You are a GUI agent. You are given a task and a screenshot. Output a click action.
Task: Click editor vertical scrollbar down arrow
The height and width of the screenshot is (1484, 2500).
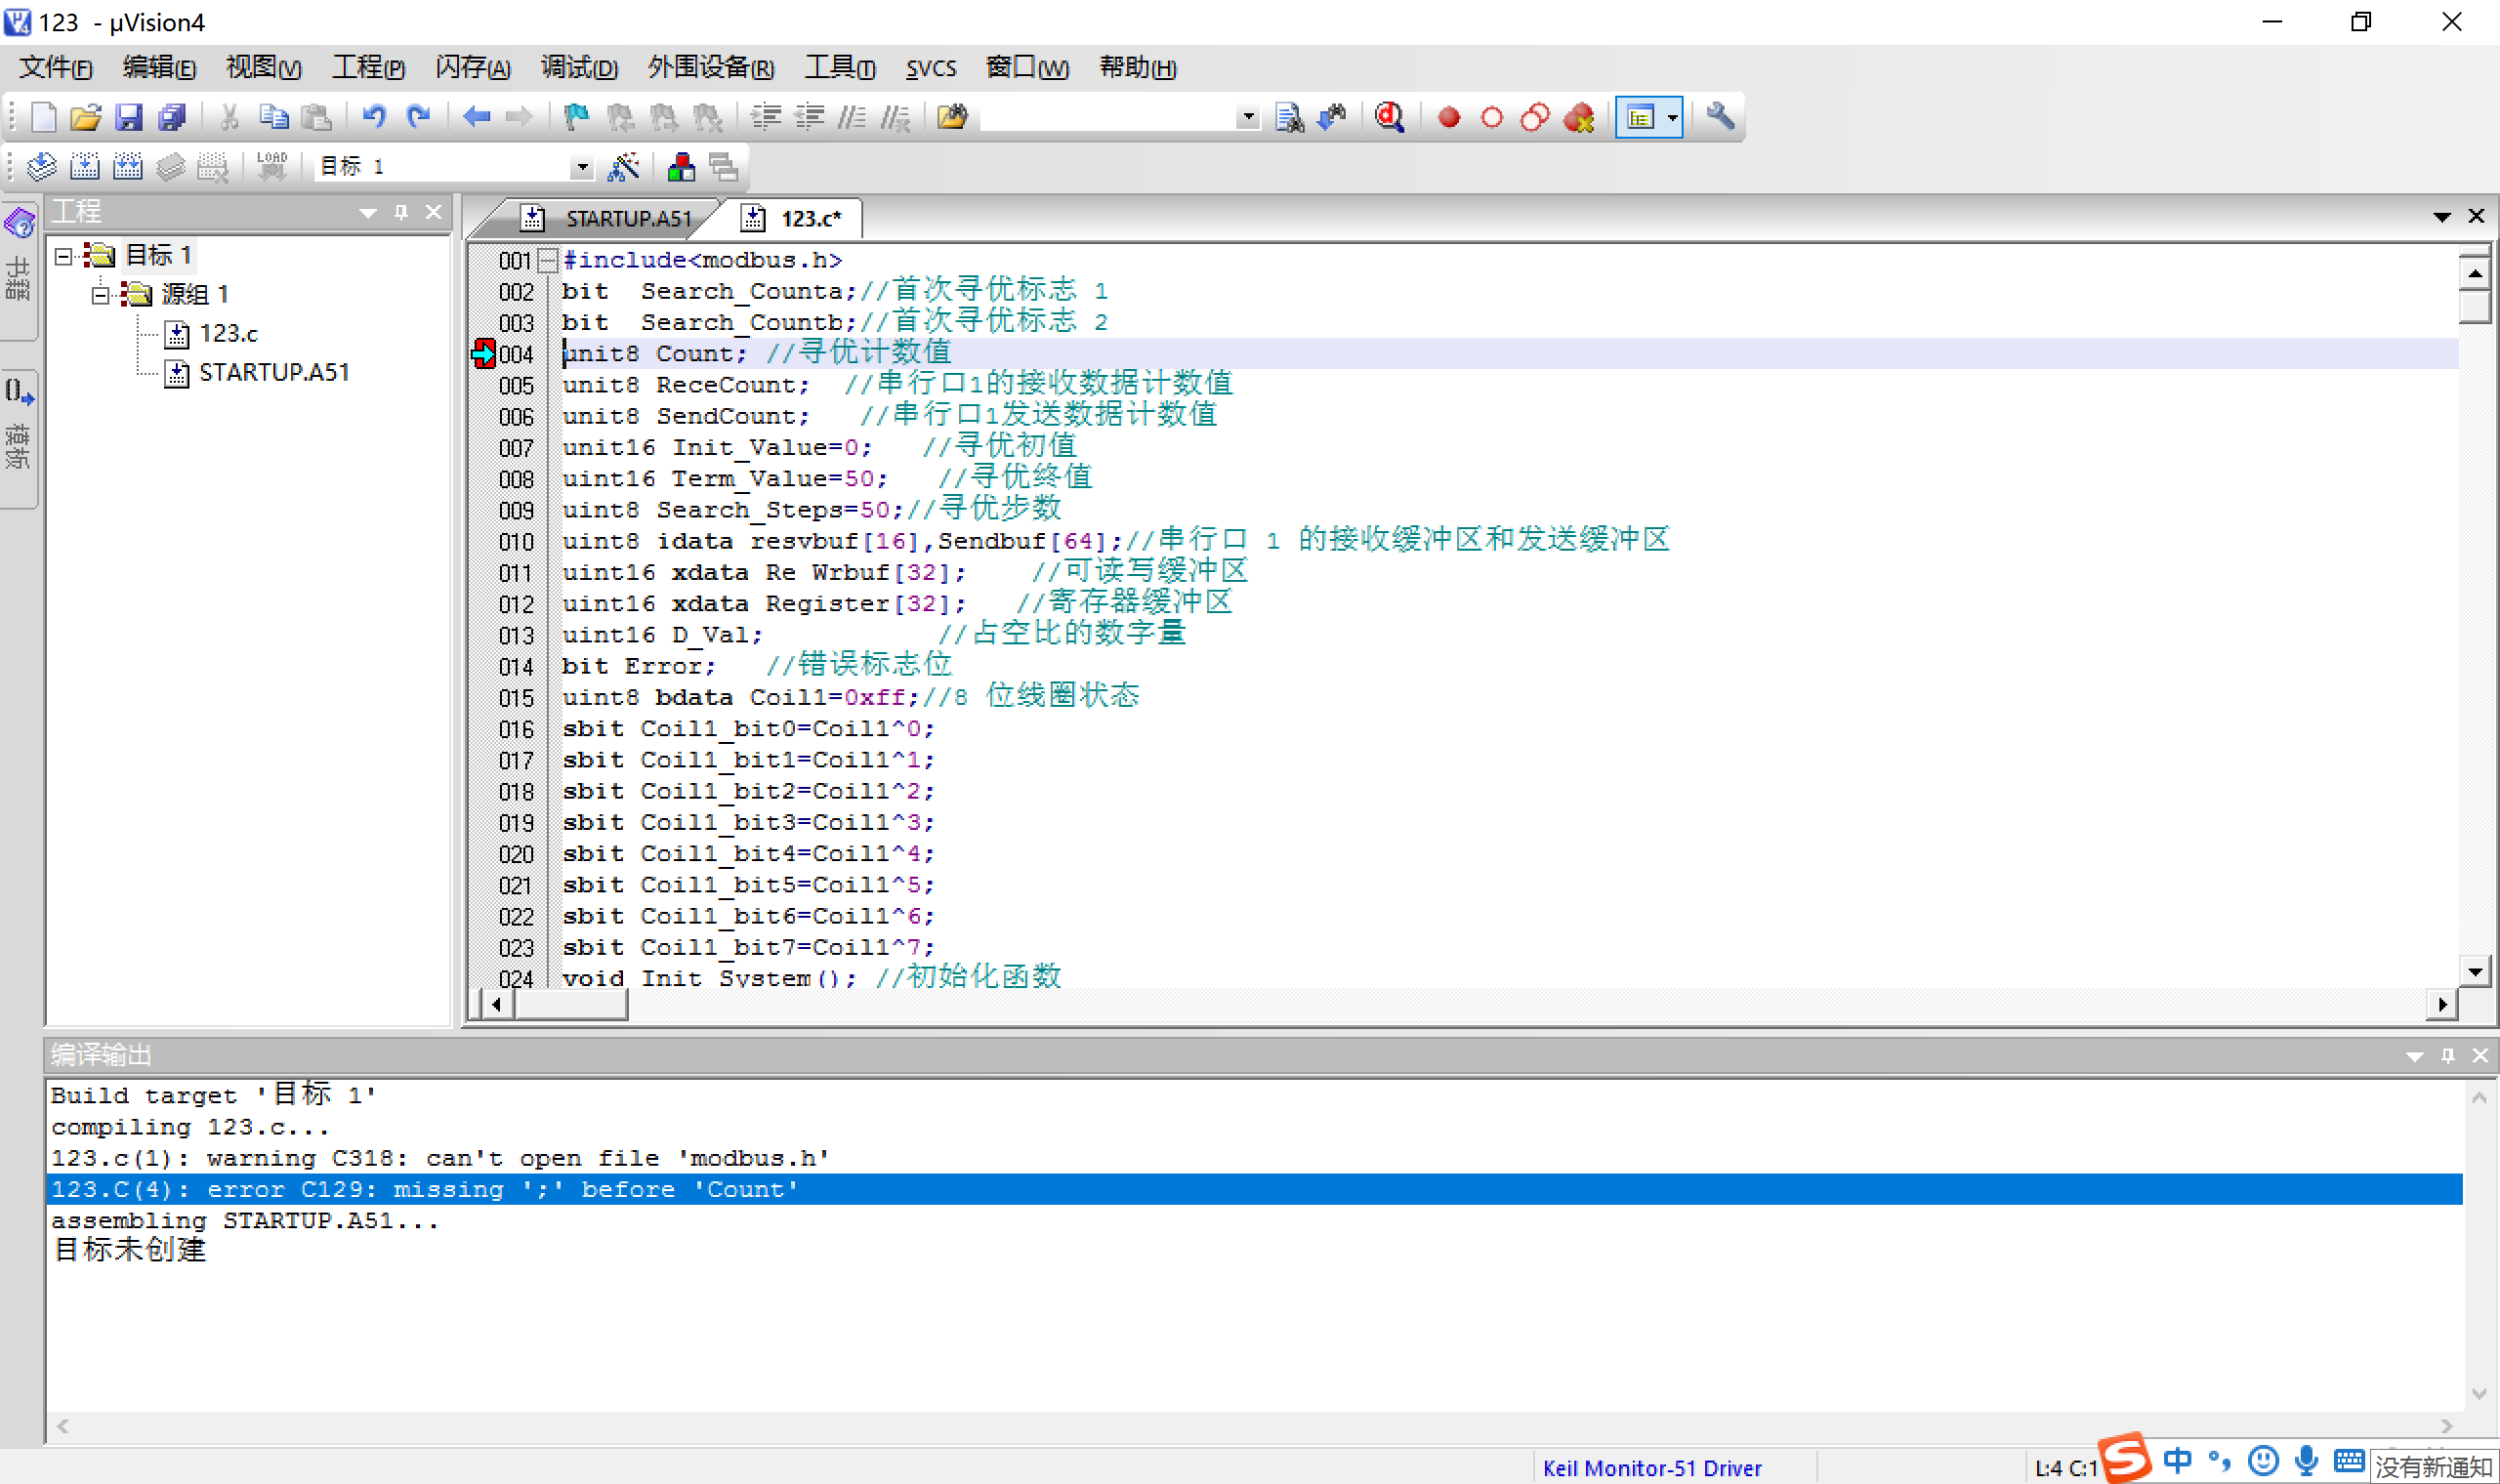pos(2474,970)
